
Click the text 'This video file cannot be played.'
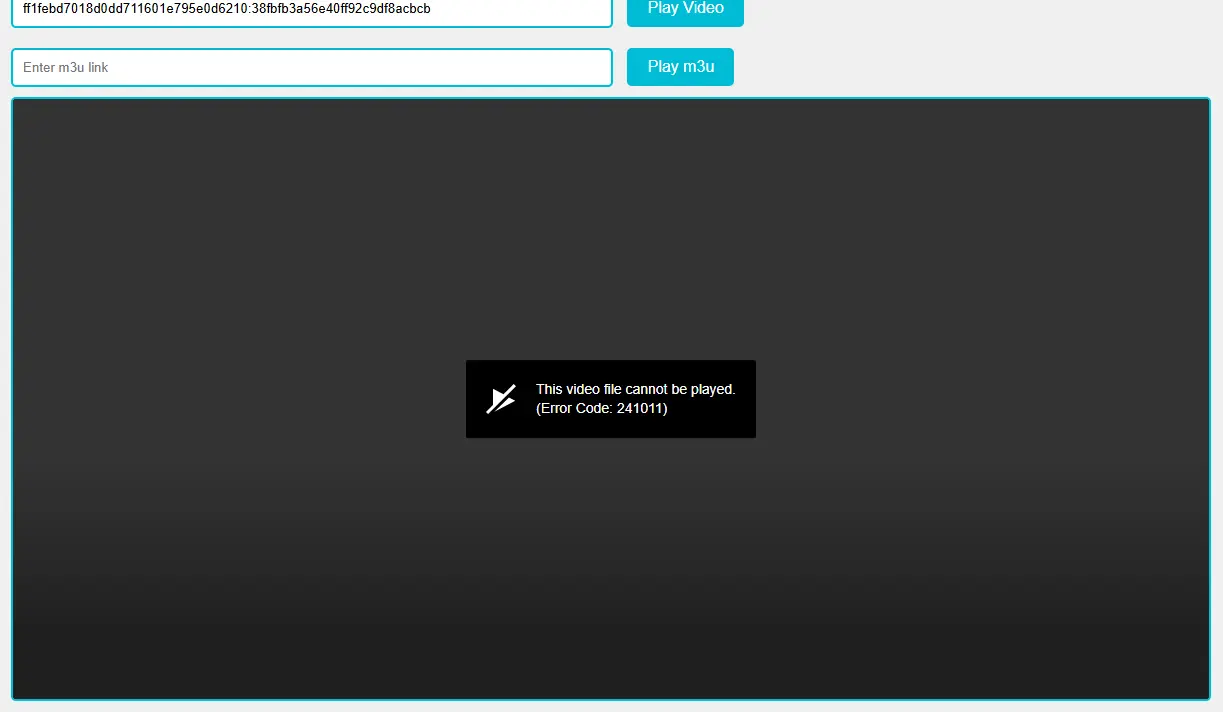pos(636,389)
